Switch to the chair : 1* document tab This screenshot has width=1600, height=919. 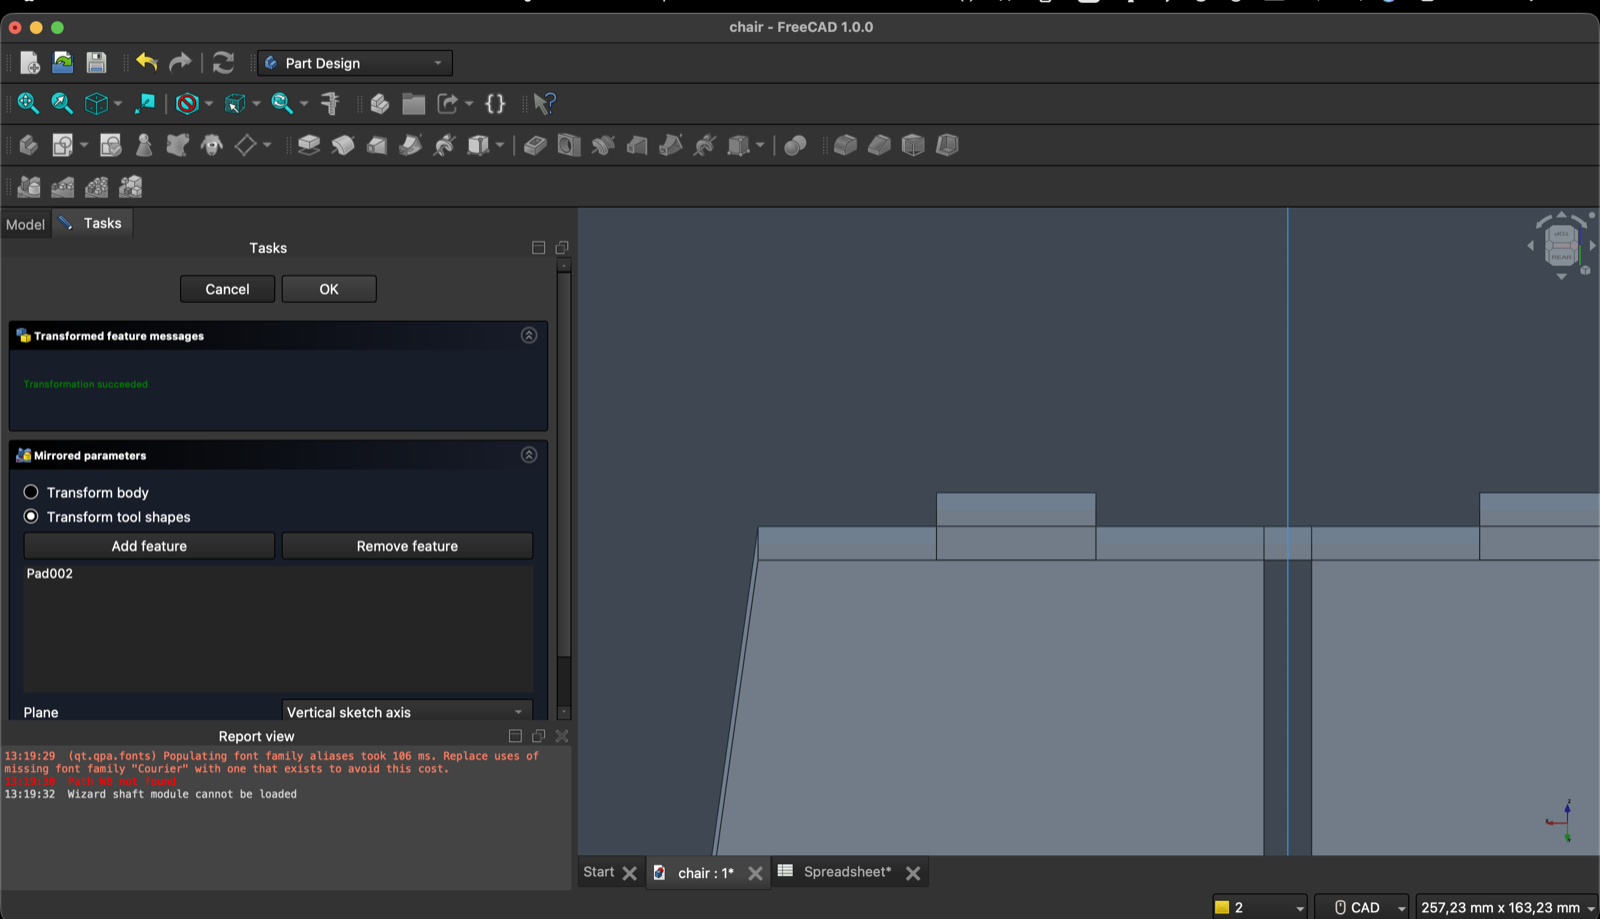click(705, 873)
